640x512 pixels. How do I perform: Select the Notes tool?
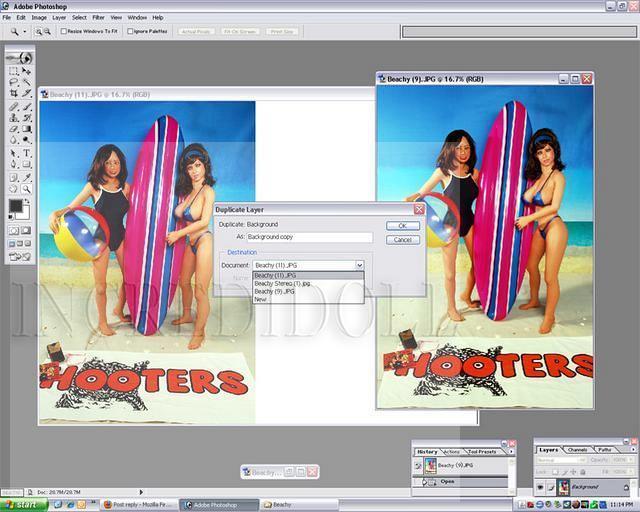[13, 178]
